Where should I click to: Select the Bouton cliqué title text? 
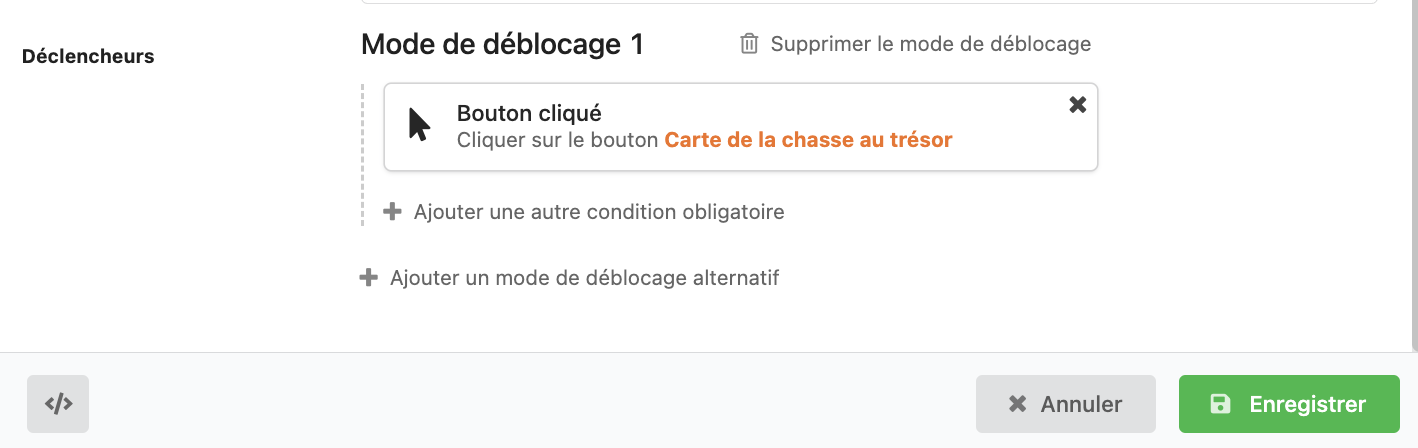(x=528, y=113)
